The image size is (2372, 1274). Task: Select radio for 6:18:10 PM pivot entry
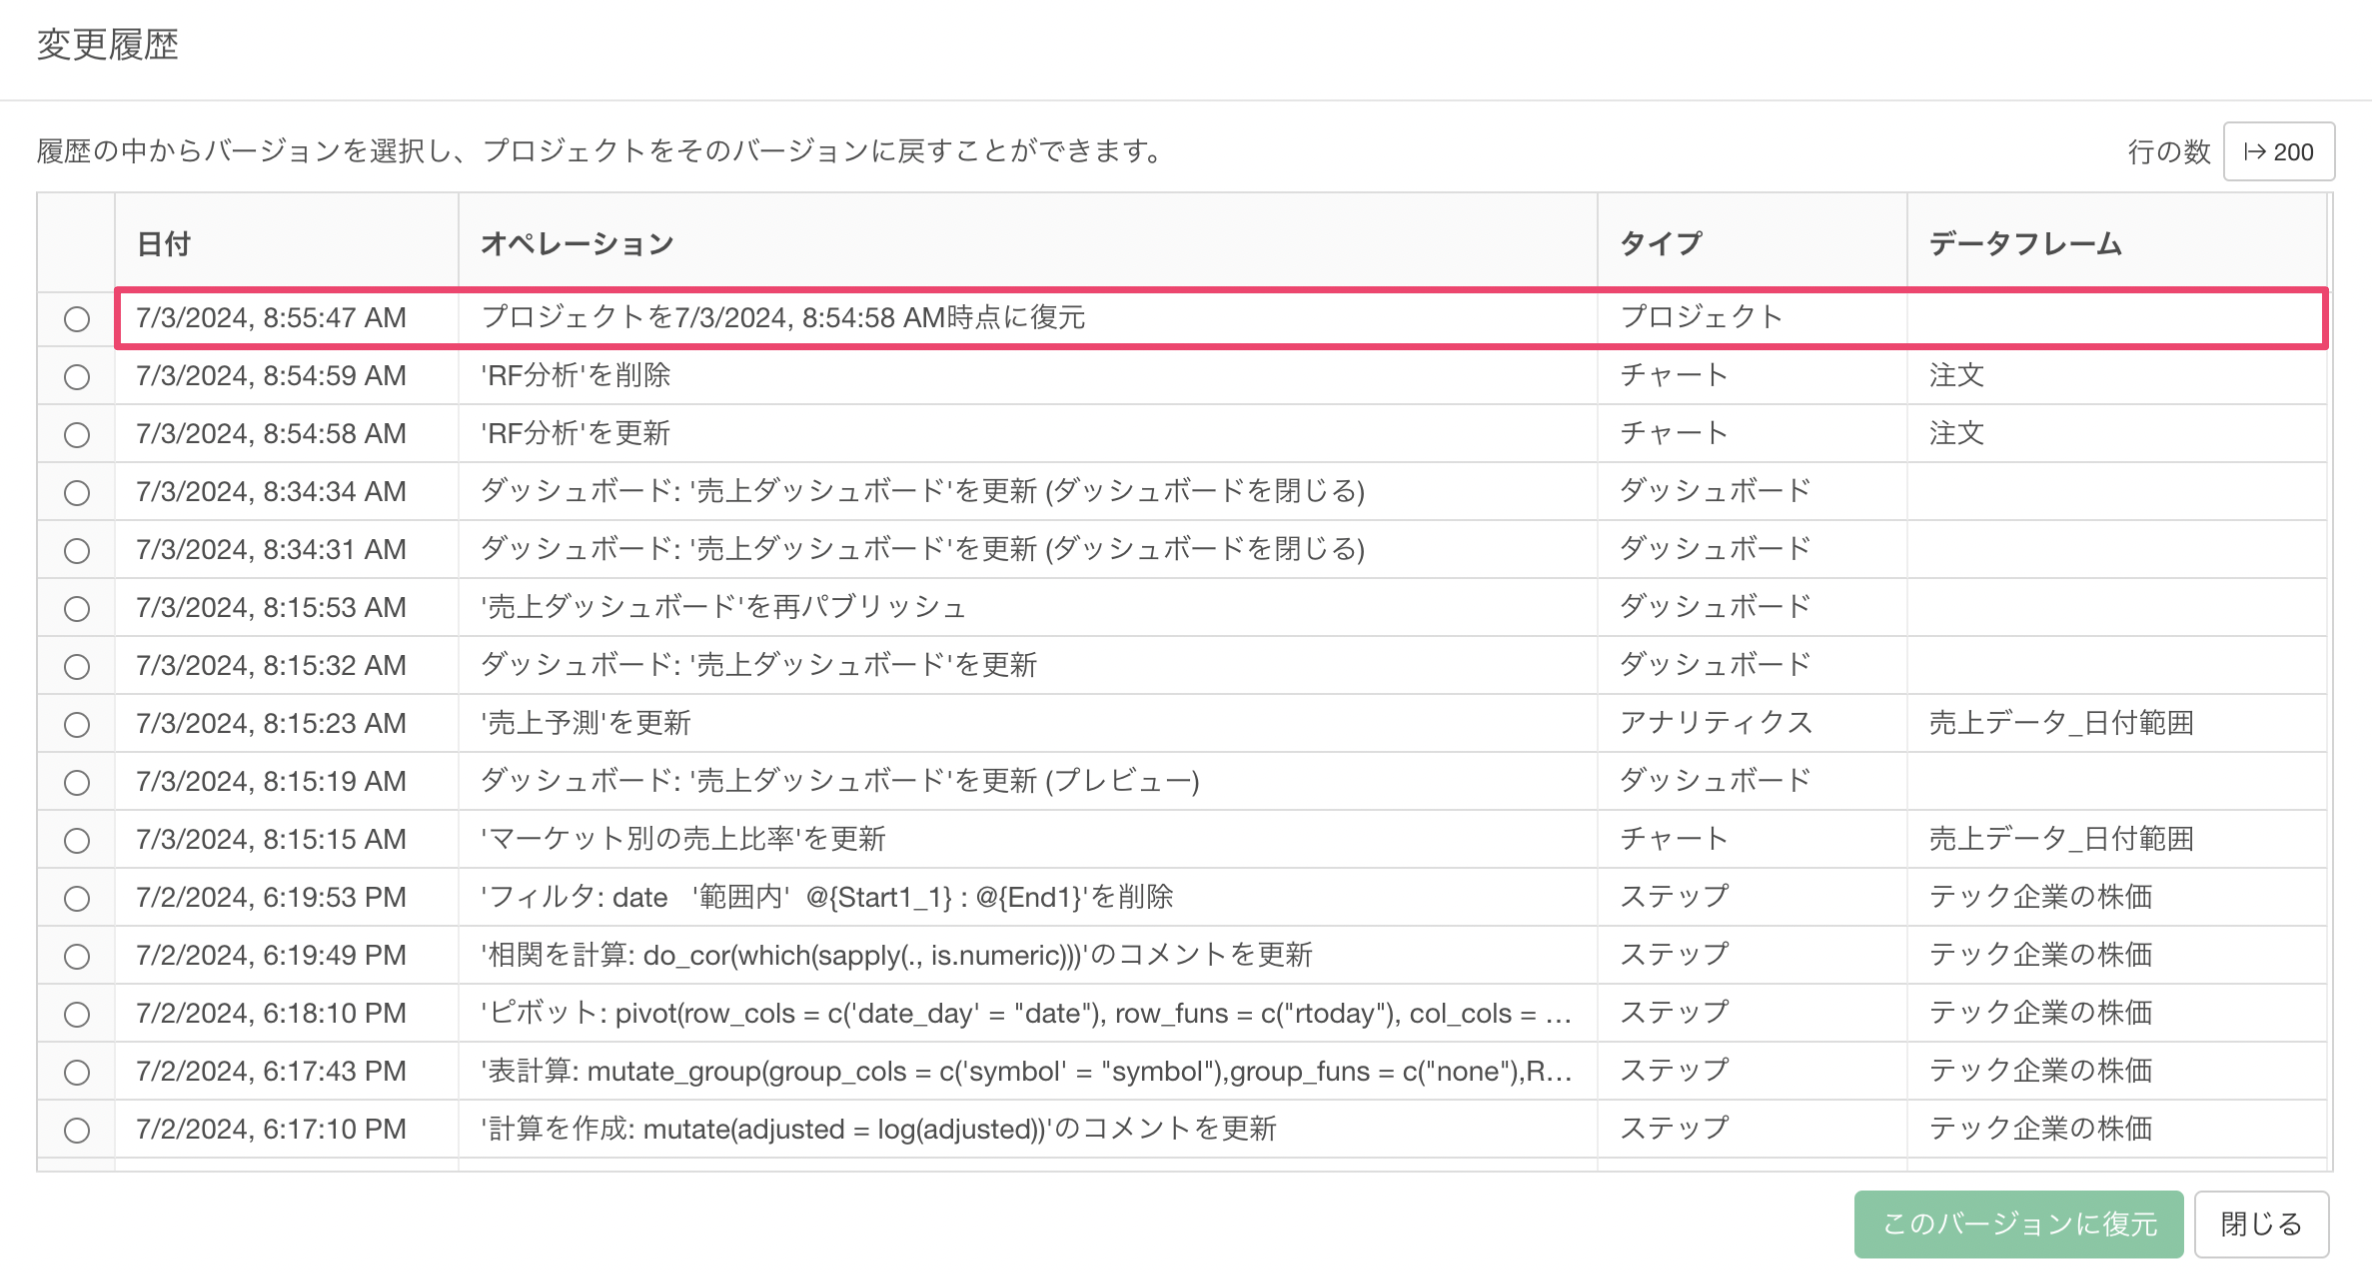click(x=77, y=1015)
